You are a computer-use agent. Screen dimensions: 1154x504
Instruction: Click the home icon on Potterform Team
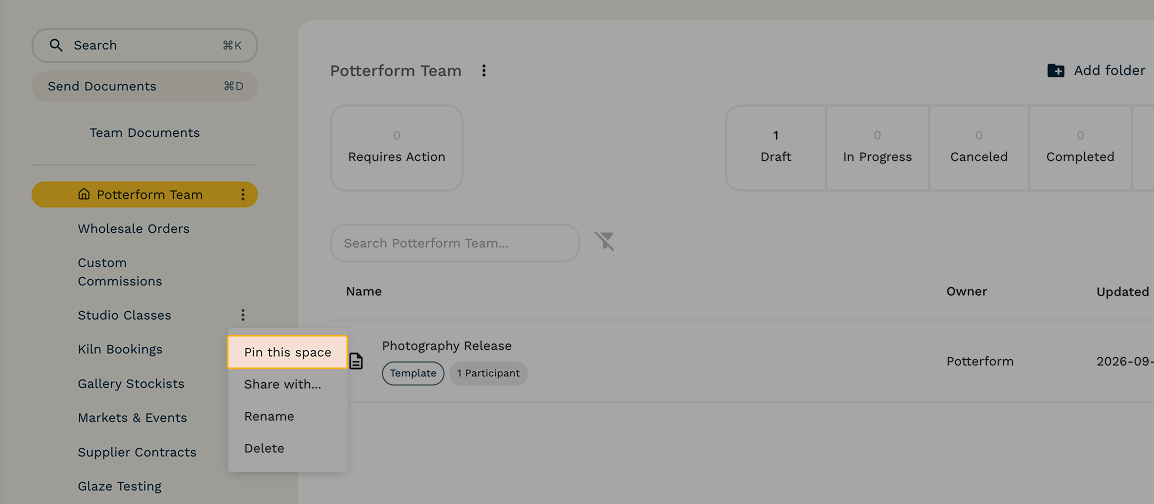[84, 195]
